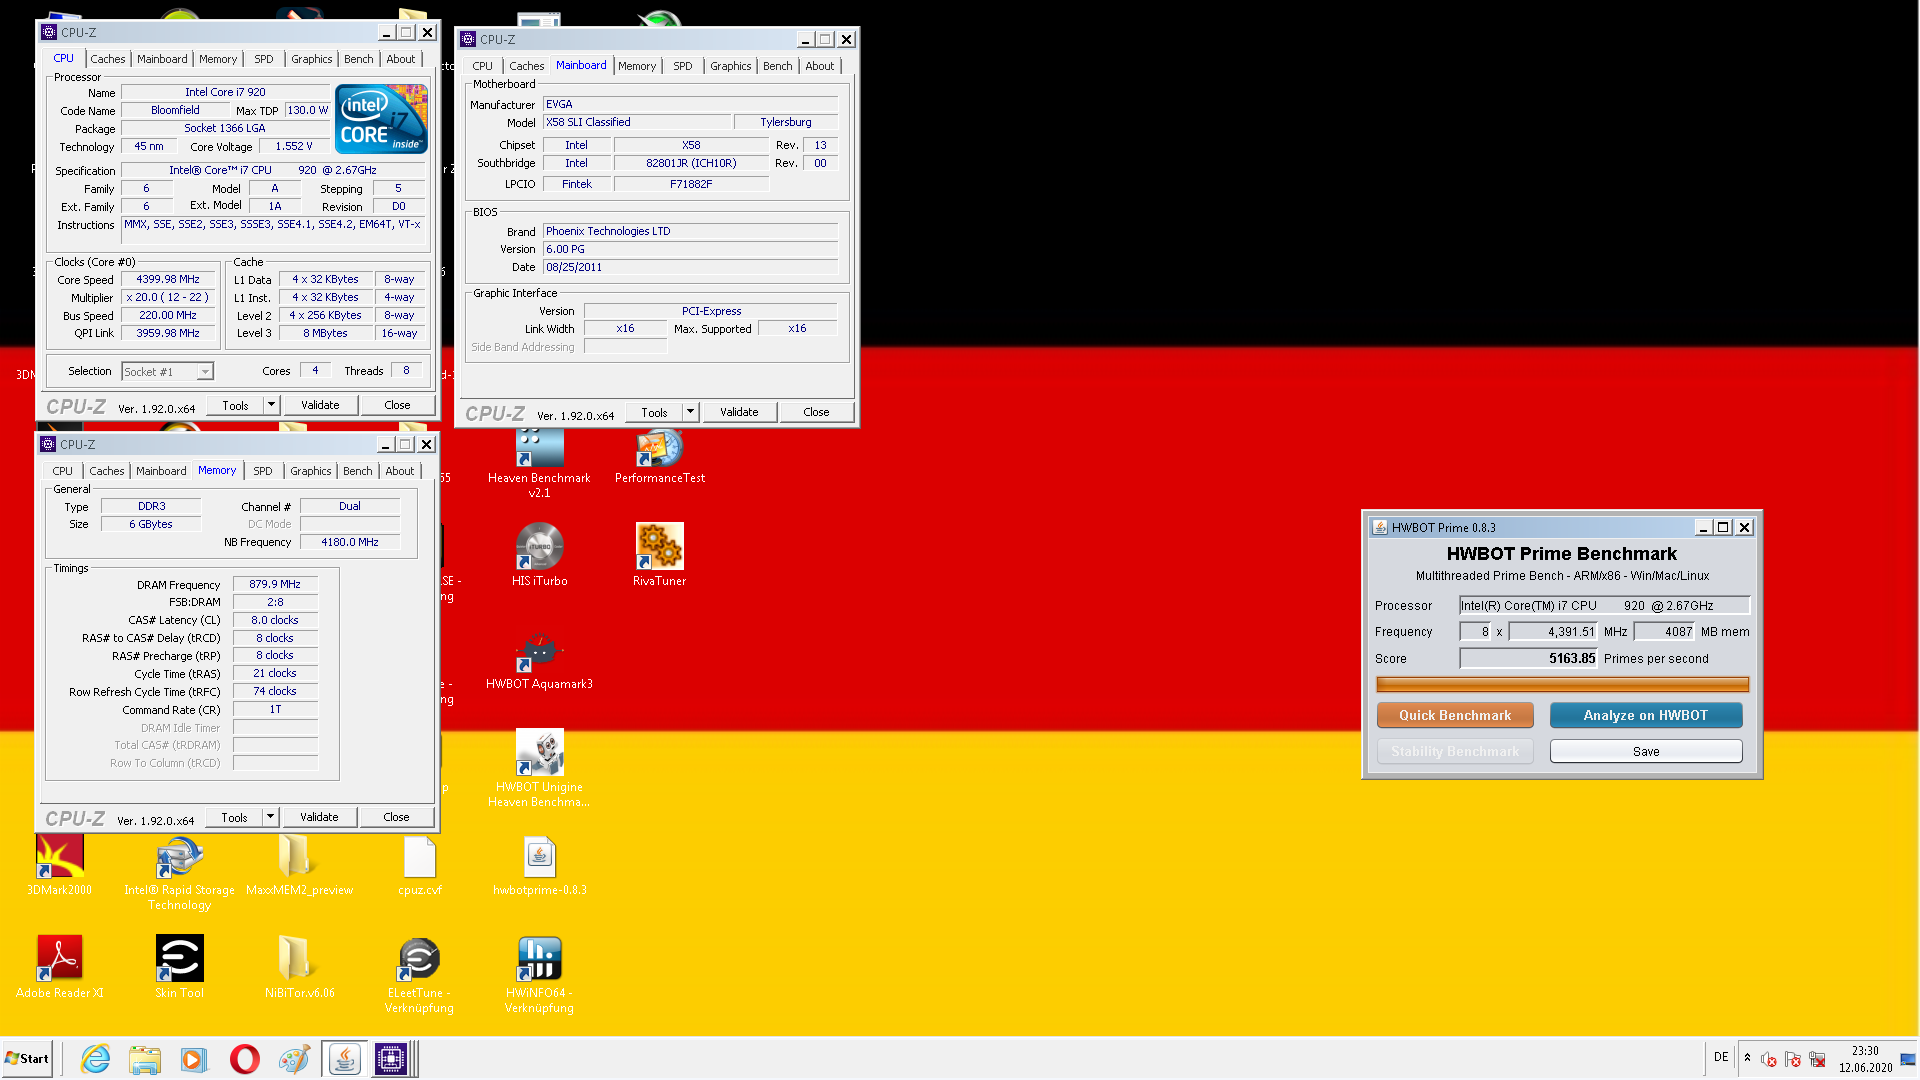Open HWiNFO64 shortcut icon
The image size is (1920, 1080).
click(539, 975)
